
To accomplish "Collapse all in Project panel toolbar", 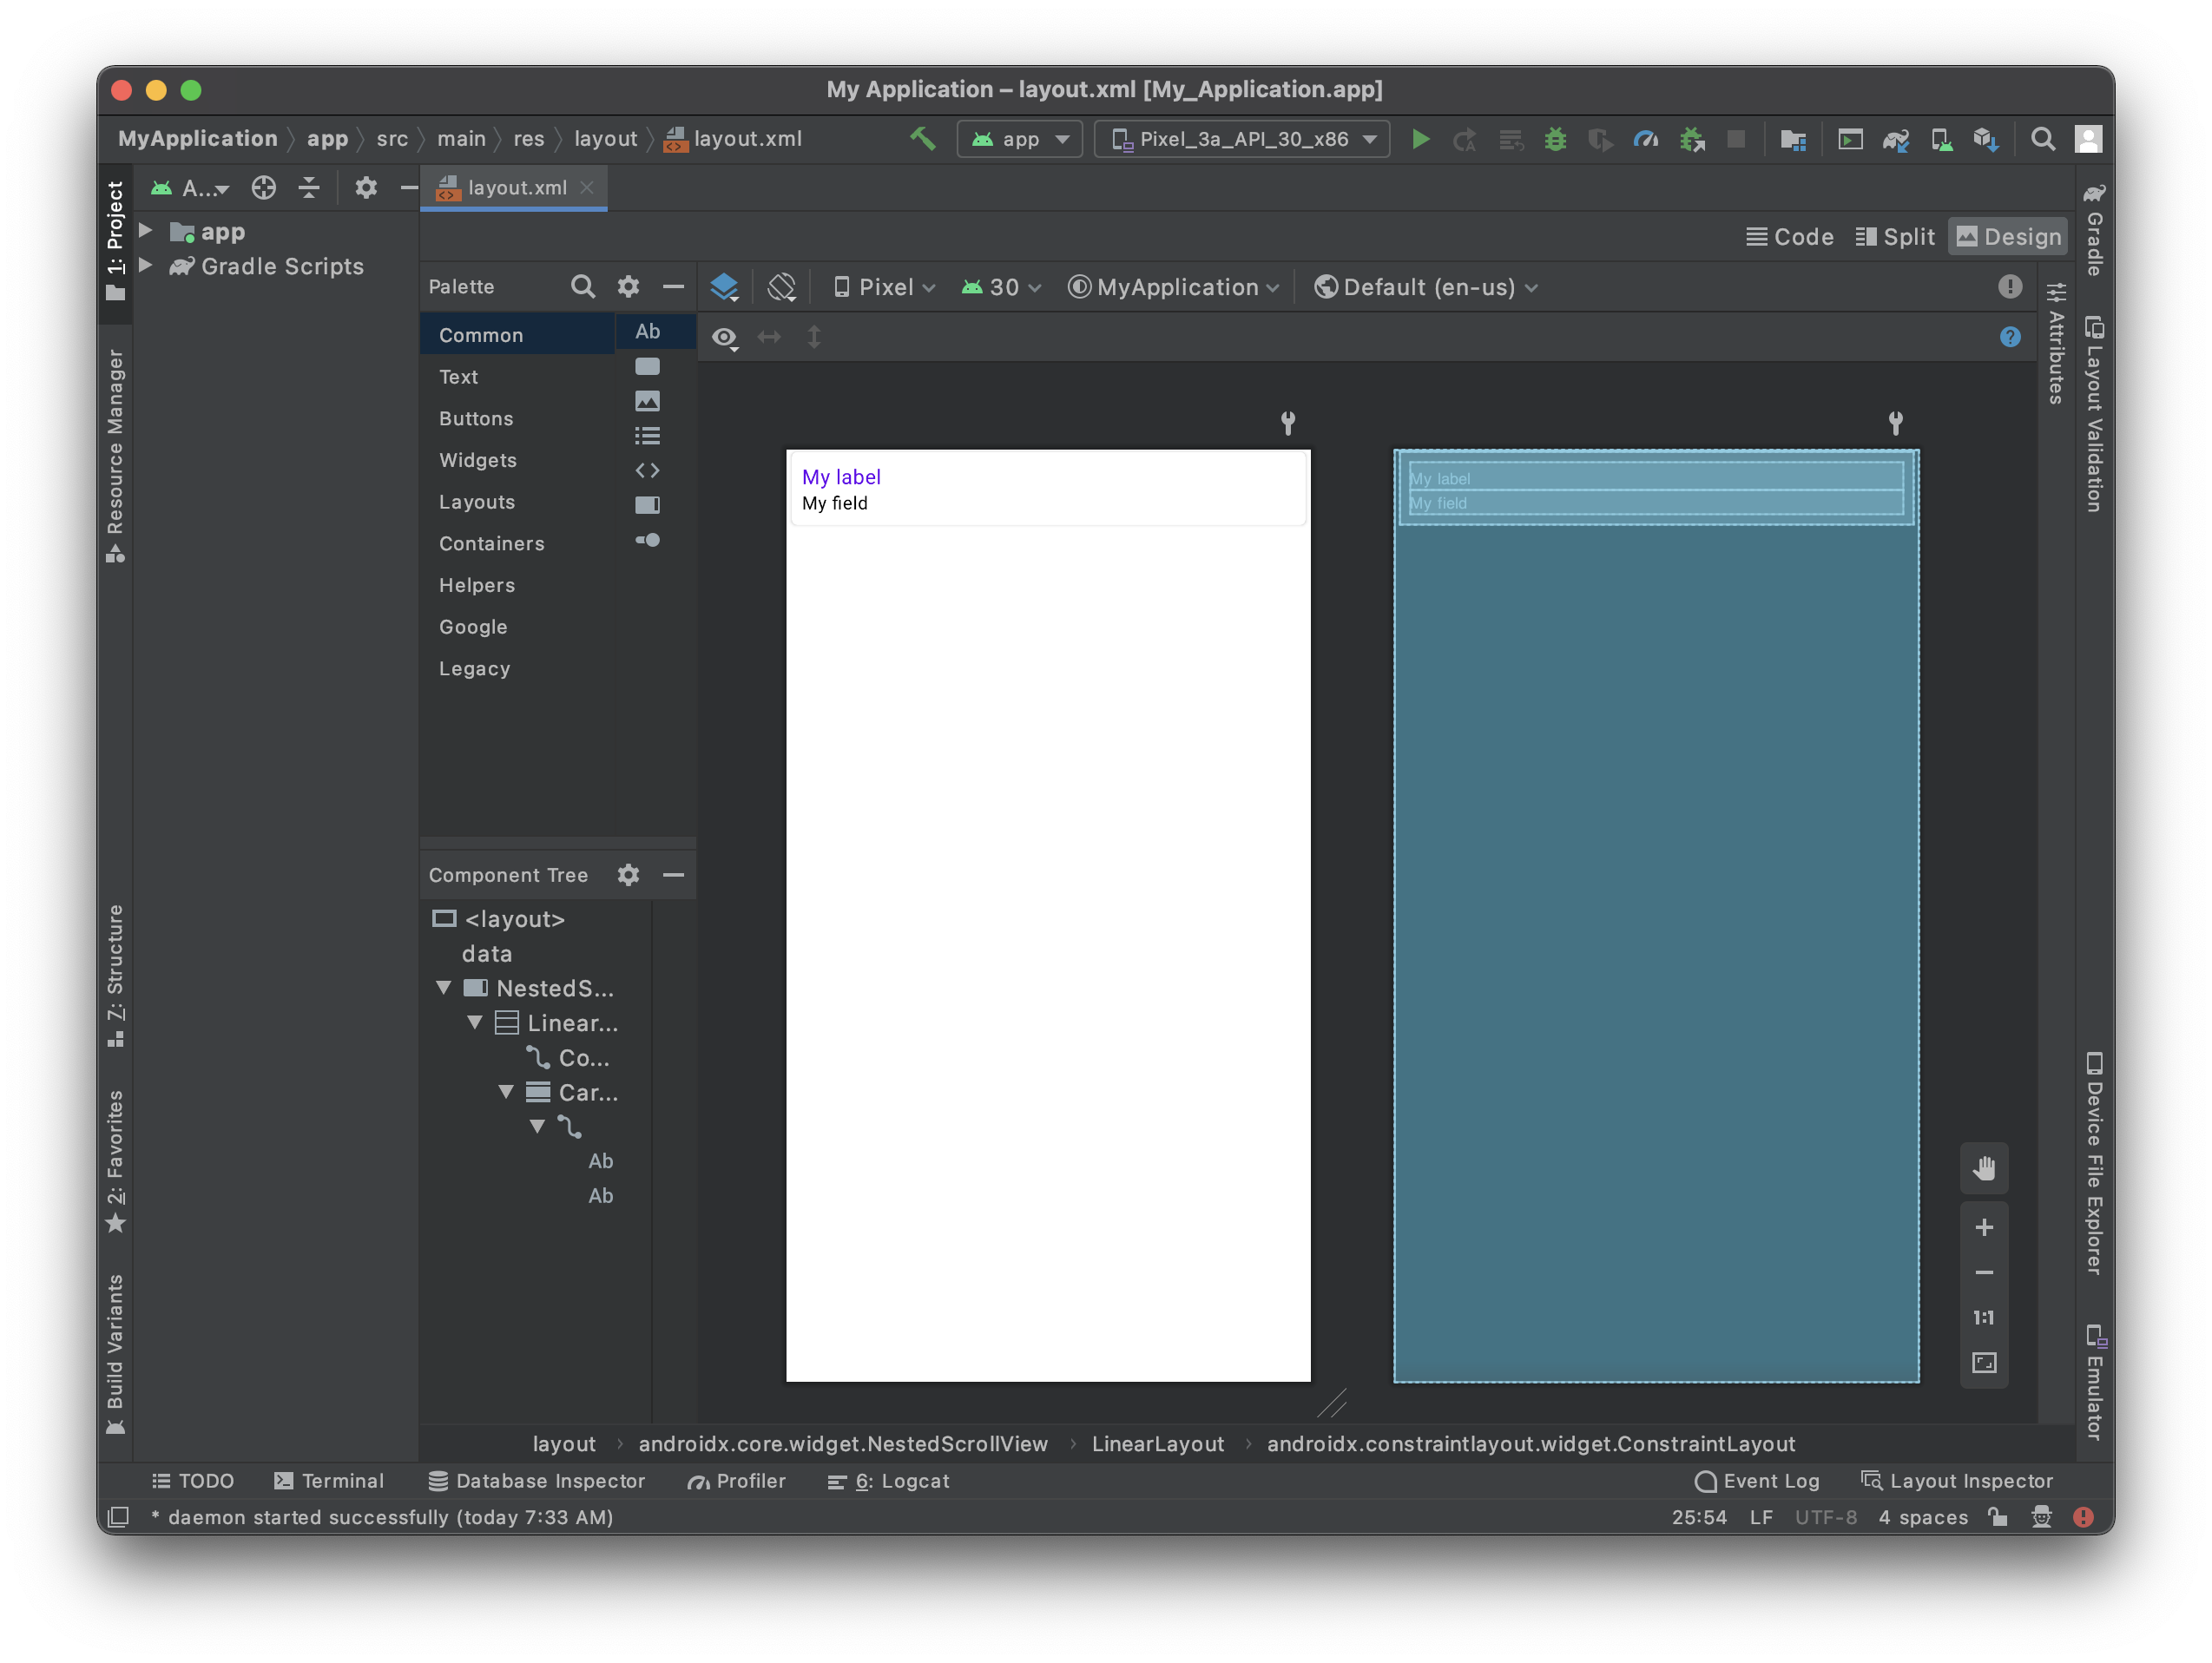I will (309, 187).
